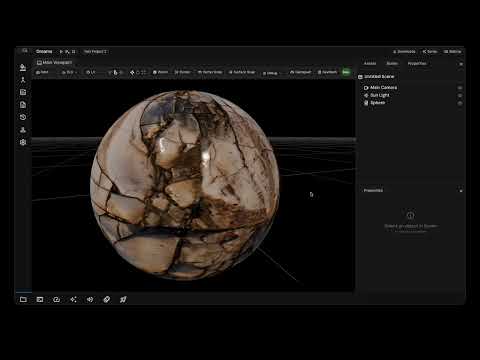This screenshot has height=360, width=480.
Task: Open the settings gear icon in left sidebar
Action: (23, 142)
